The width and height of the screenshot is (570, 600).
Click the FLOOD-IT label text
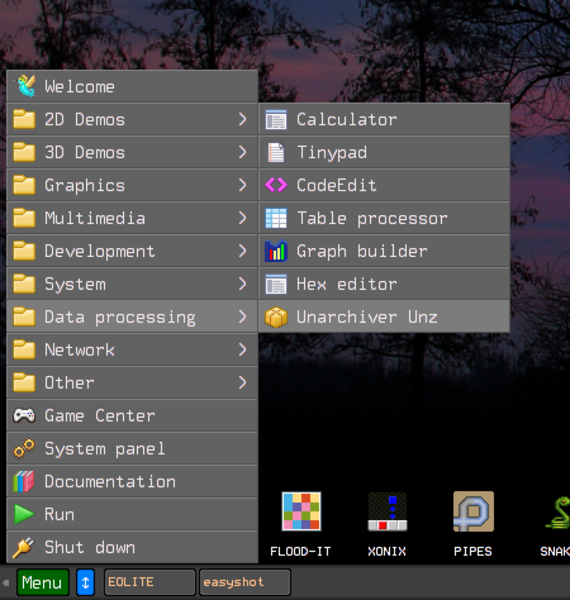coord(300,551)
